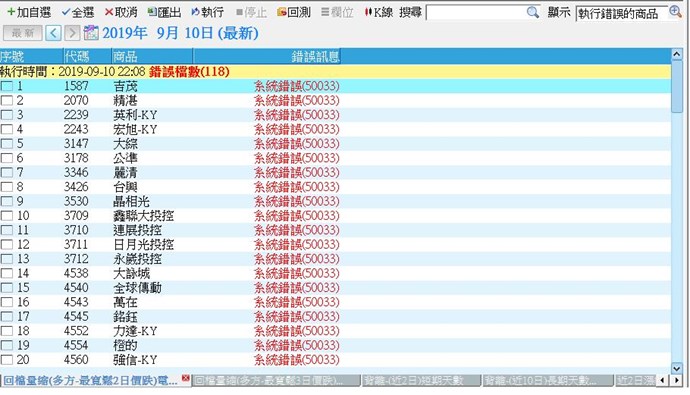Click the 加自選 add to watchlist button

[x=29, y=12]
